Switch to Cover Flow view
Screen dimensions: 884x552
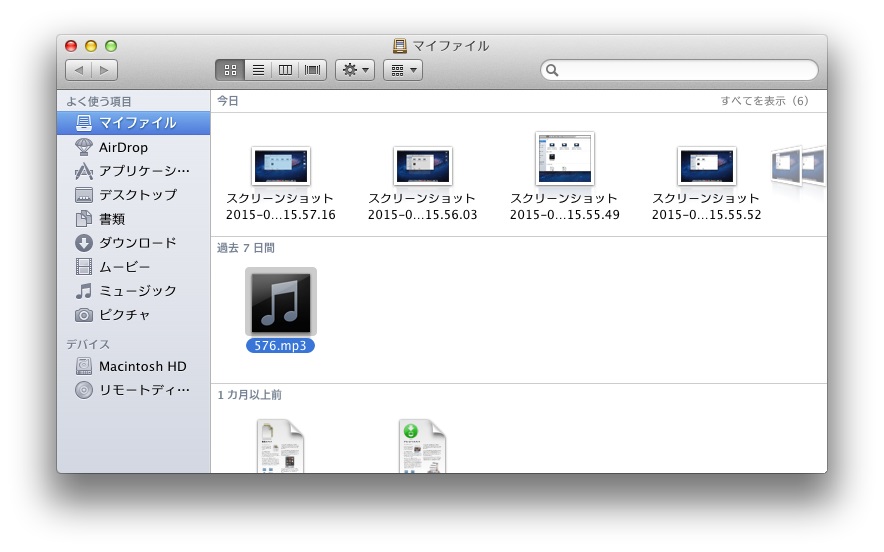tap(312, 70)
